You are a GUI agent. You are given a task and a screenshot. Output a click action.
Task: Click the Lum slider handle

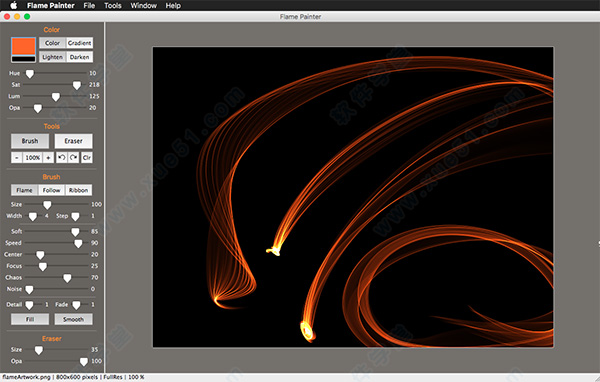[x=56, y=96]
